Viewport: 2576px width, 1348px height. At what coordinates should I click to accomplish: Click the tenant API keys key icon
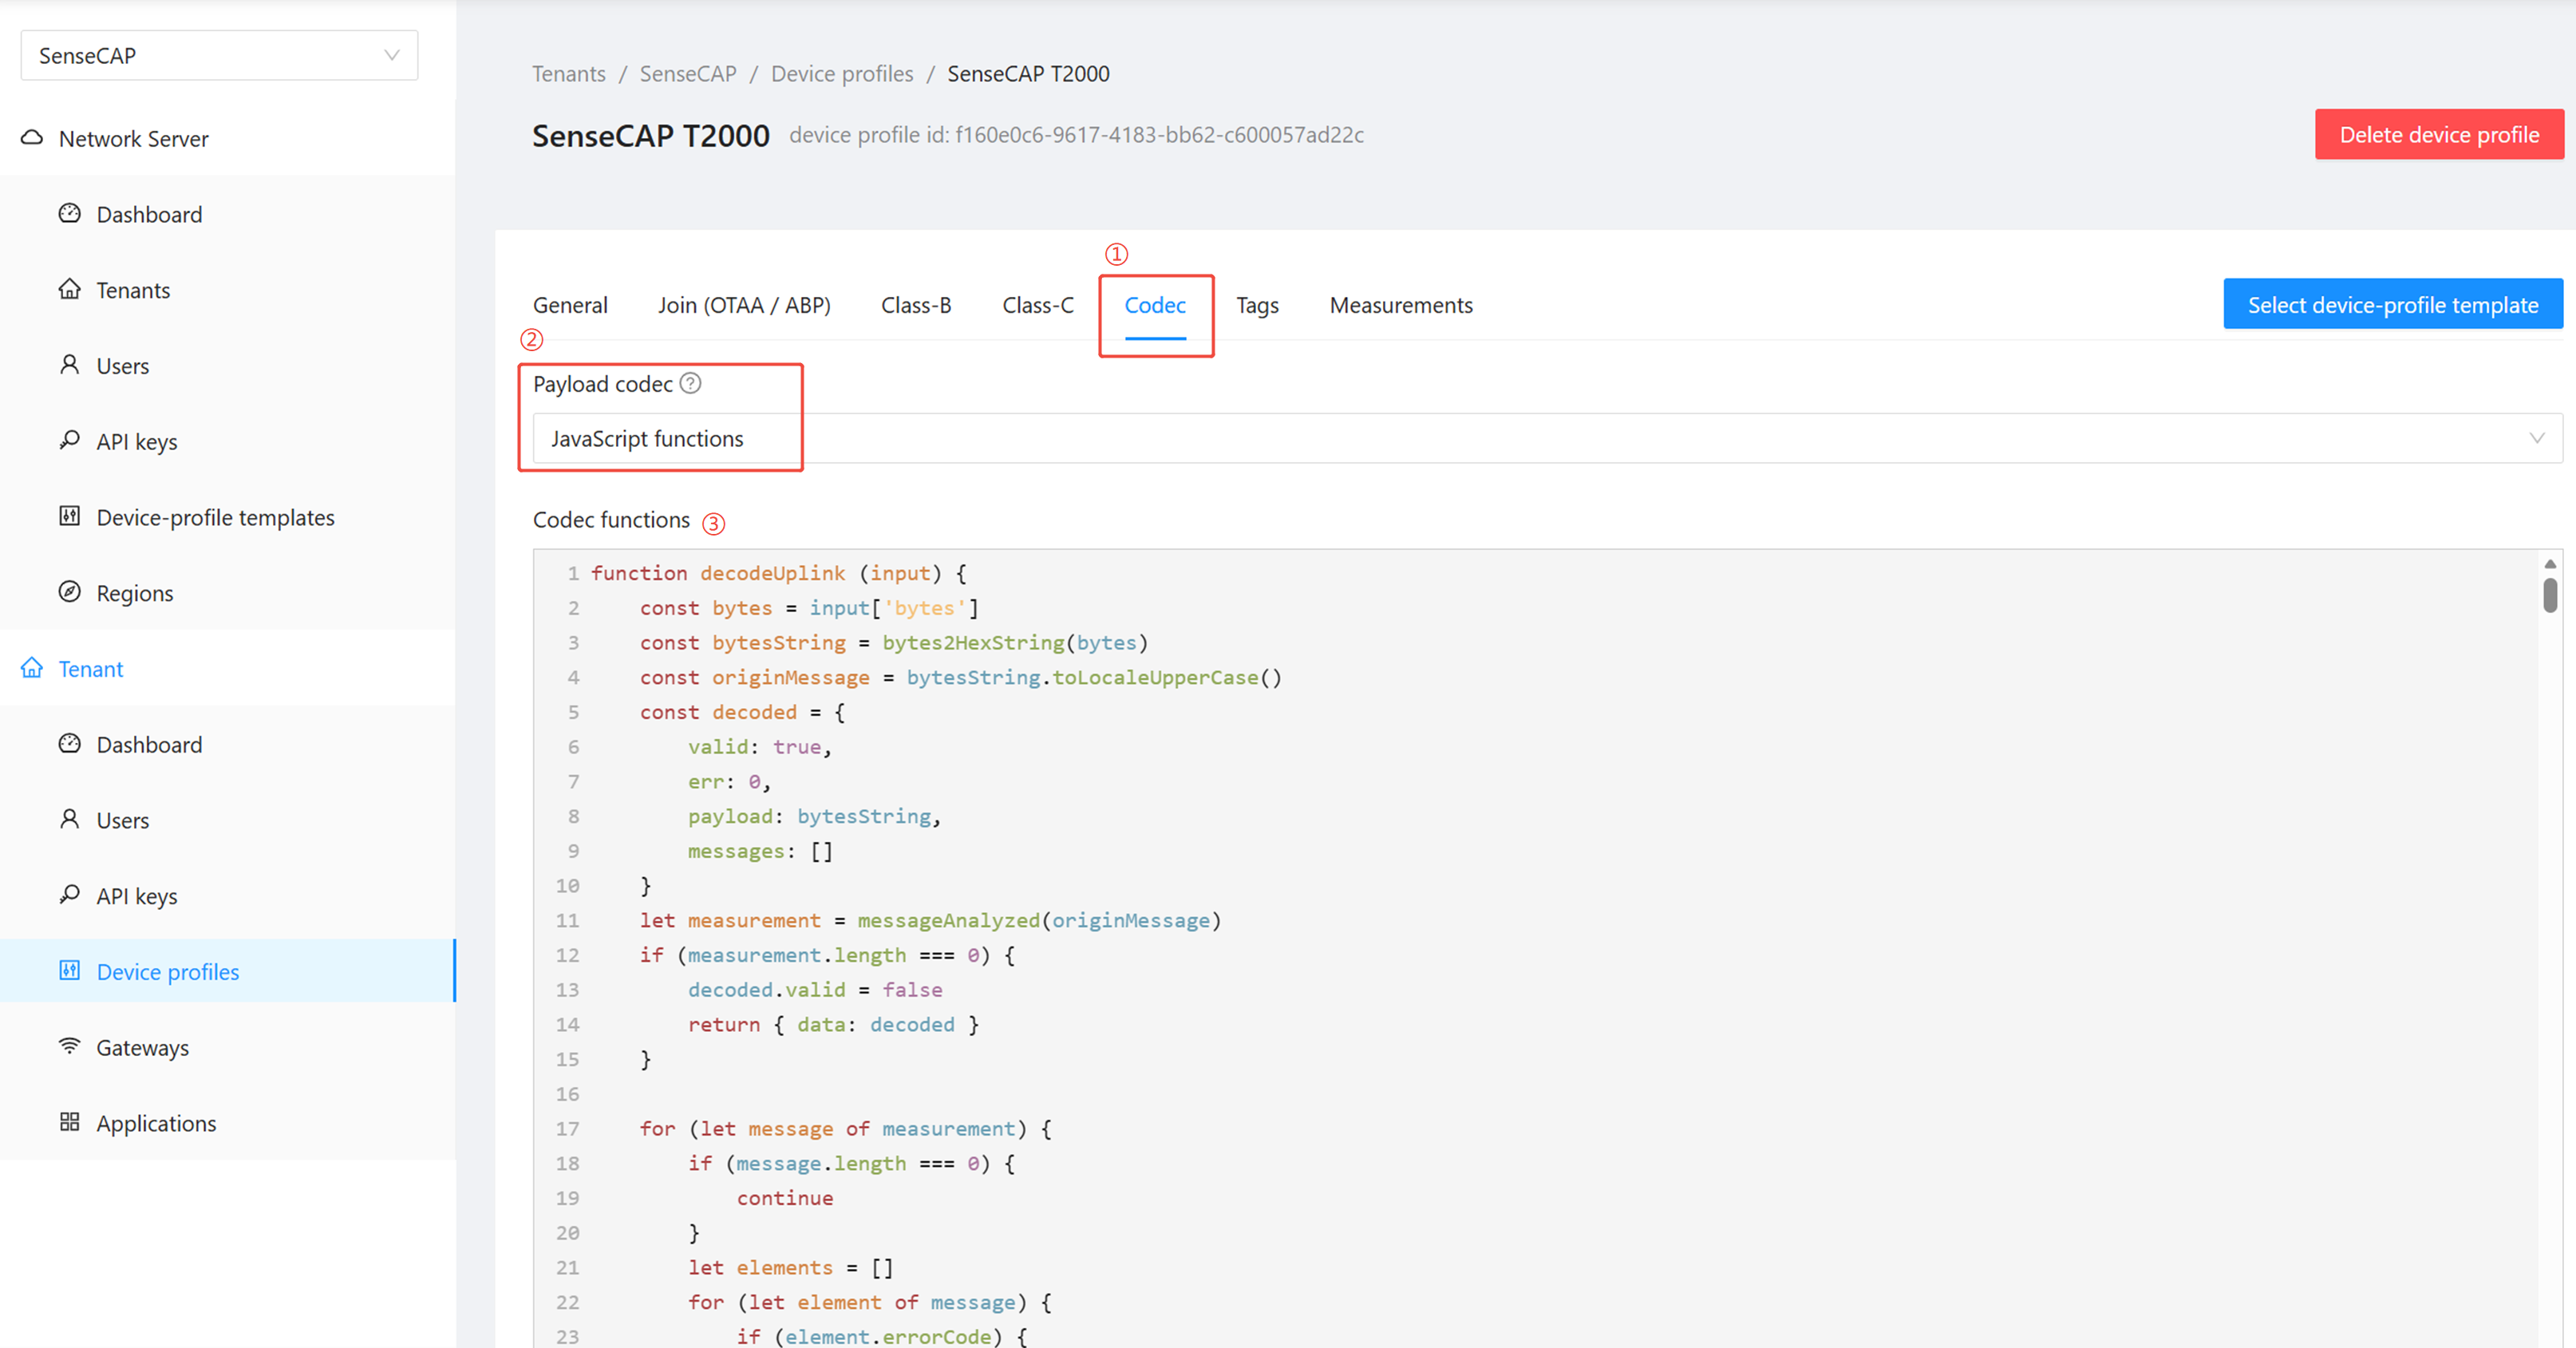69,894
